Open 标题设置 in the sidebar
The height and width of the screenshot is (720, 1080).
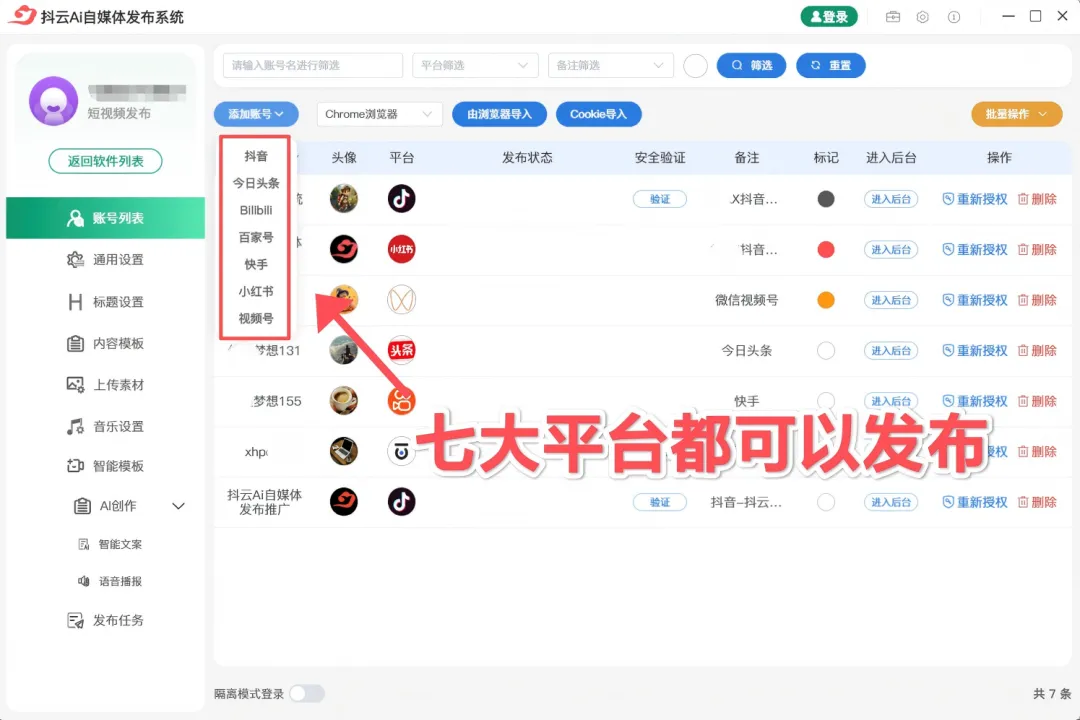[x=105, y=302]
